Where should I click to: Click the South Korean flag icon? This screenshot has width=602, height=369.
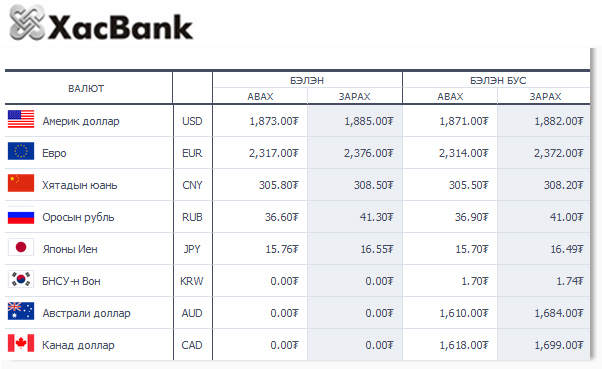21,279
